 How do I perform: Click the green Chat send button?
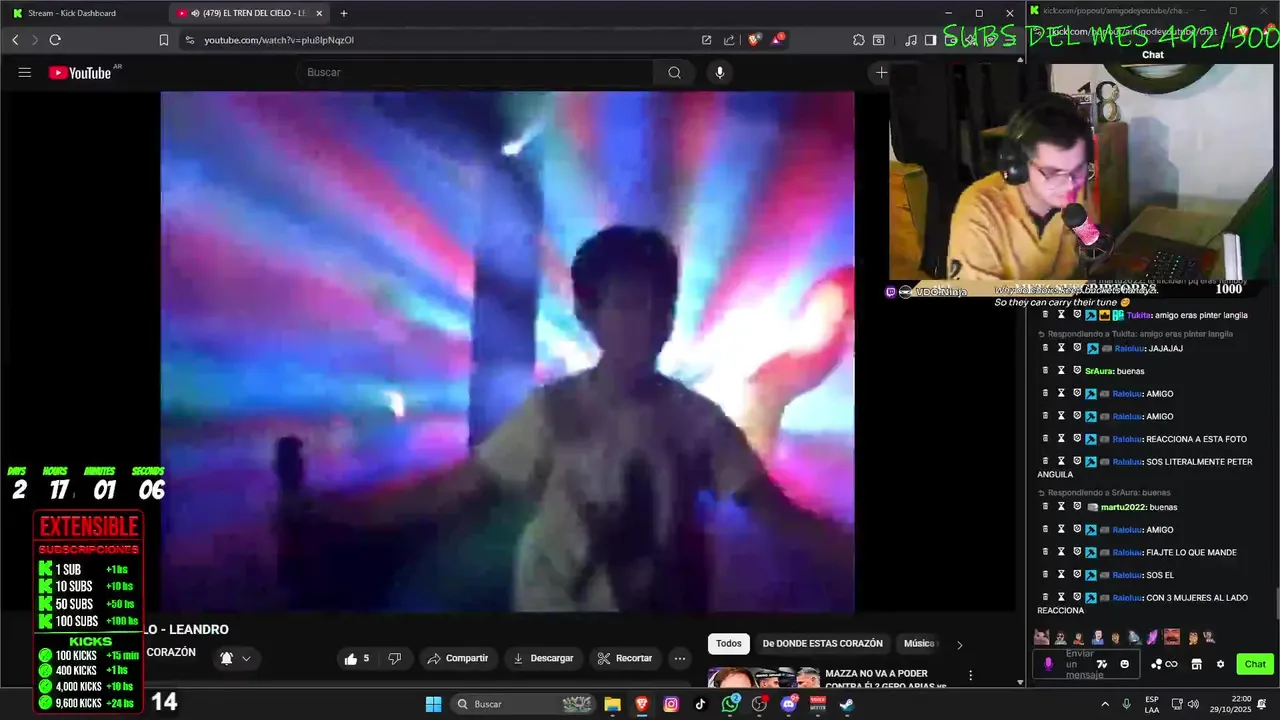(x=1255, y=664)
